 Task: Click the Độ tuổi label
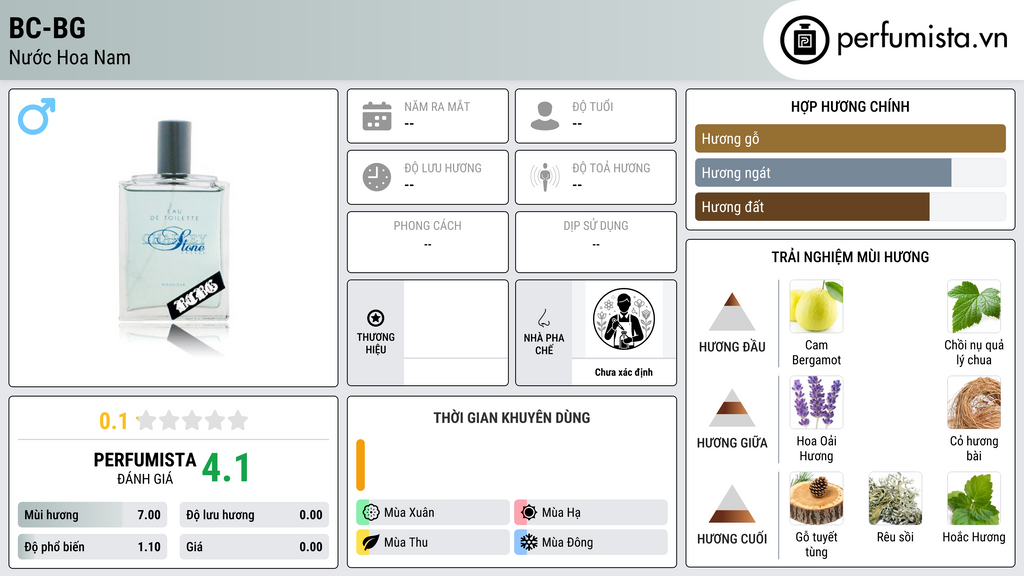(x=593, y=106)
